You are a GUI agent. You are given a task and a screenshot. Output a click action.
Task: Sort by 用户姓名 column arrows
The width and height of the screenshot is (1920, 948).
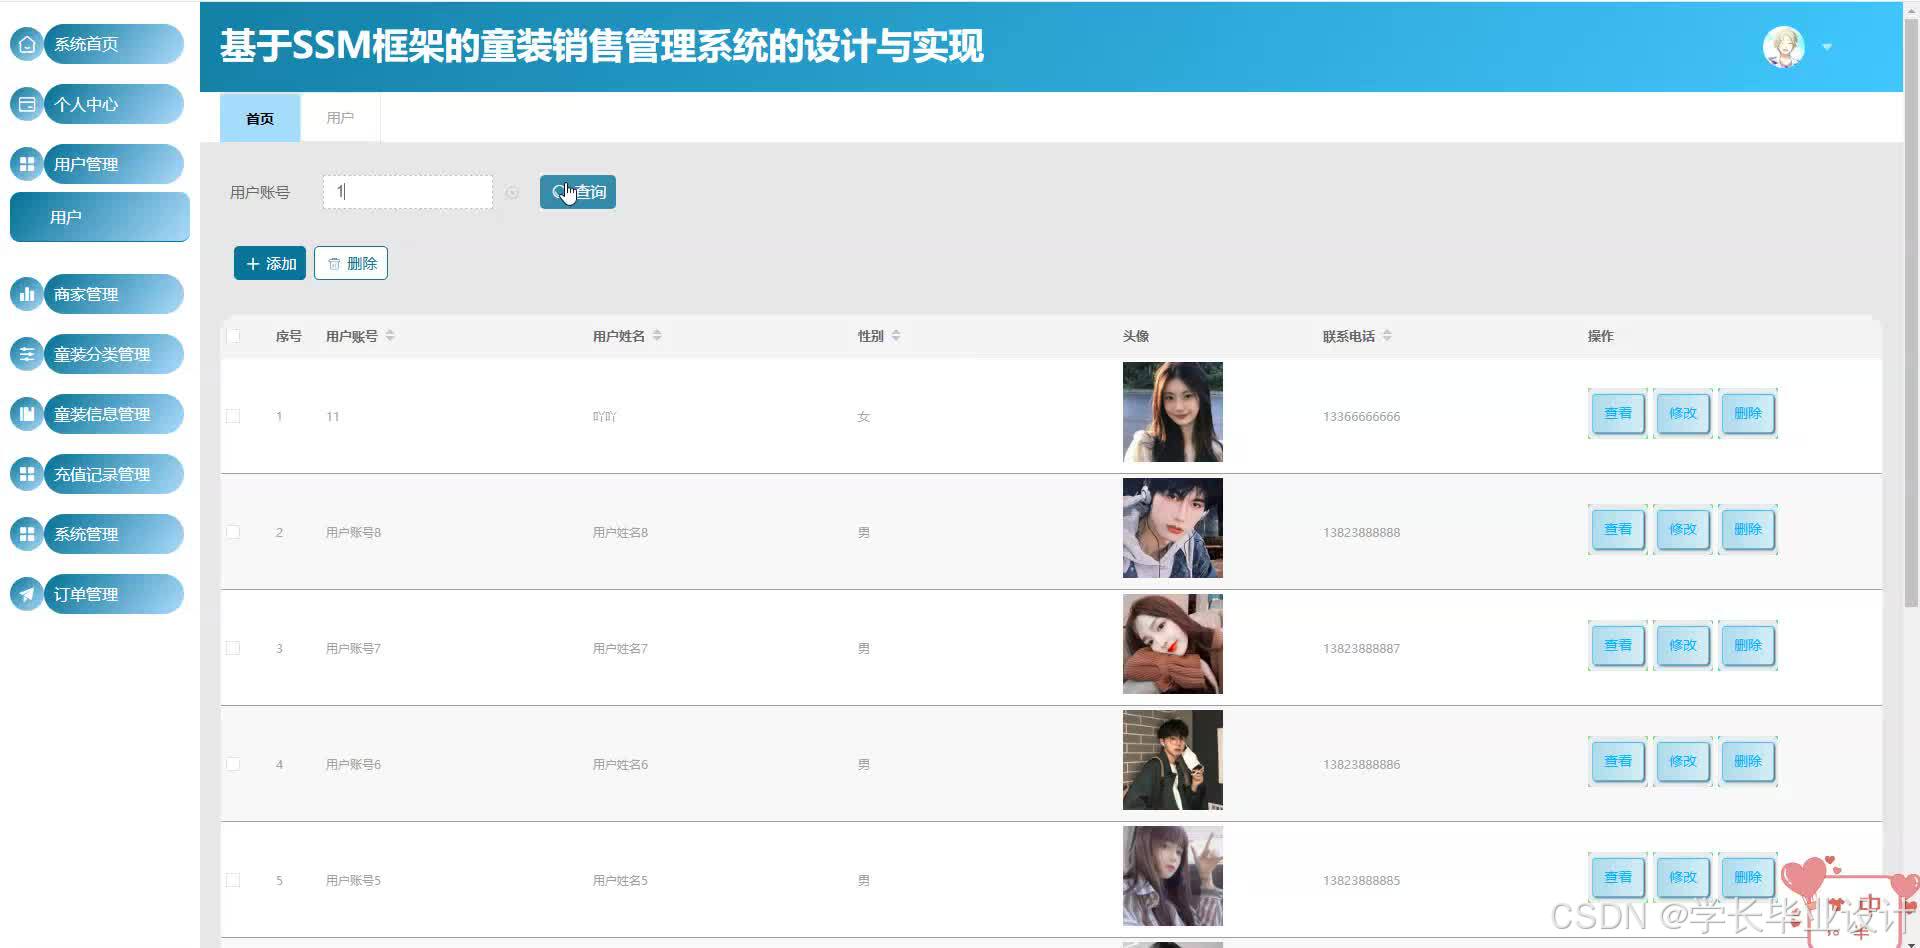pos(657,336)
